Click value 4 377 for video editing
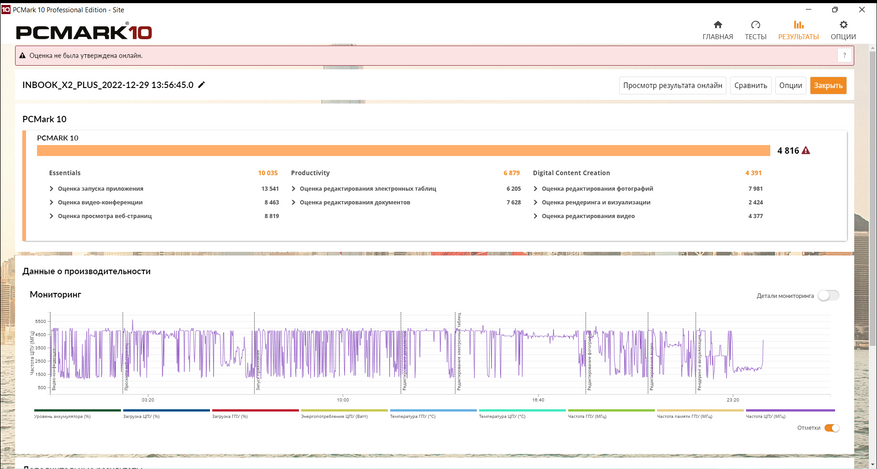Screen dimensions: 877x469 (755, 216)
